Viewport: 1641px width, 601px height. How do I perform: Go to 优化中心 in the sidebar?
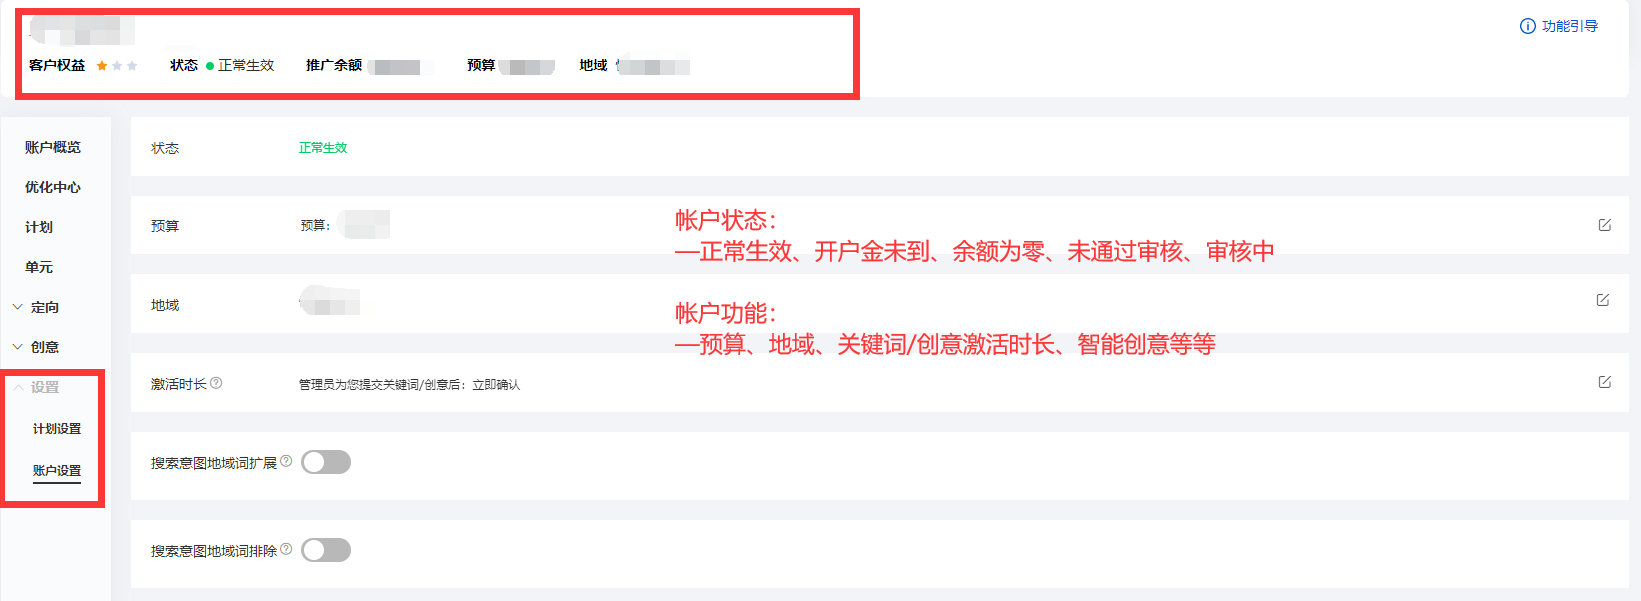53,187
